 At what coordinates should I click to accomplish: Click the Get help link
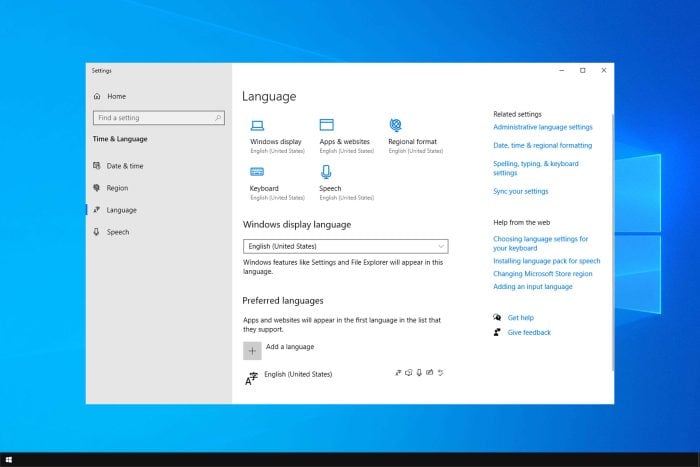521,317
